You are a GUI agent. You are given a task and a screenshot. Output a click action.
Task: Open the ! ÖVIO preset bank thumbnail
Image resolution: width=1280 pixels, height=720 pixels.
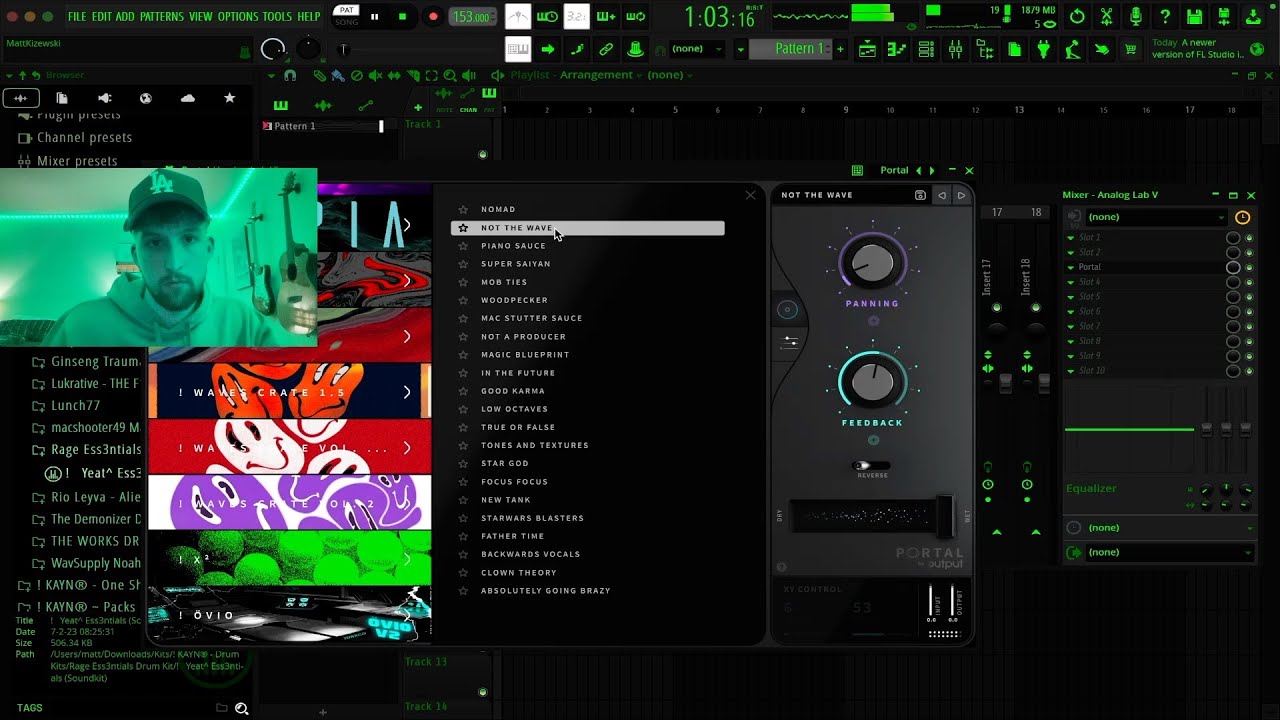pyautogui.click(x=290, y=613)
